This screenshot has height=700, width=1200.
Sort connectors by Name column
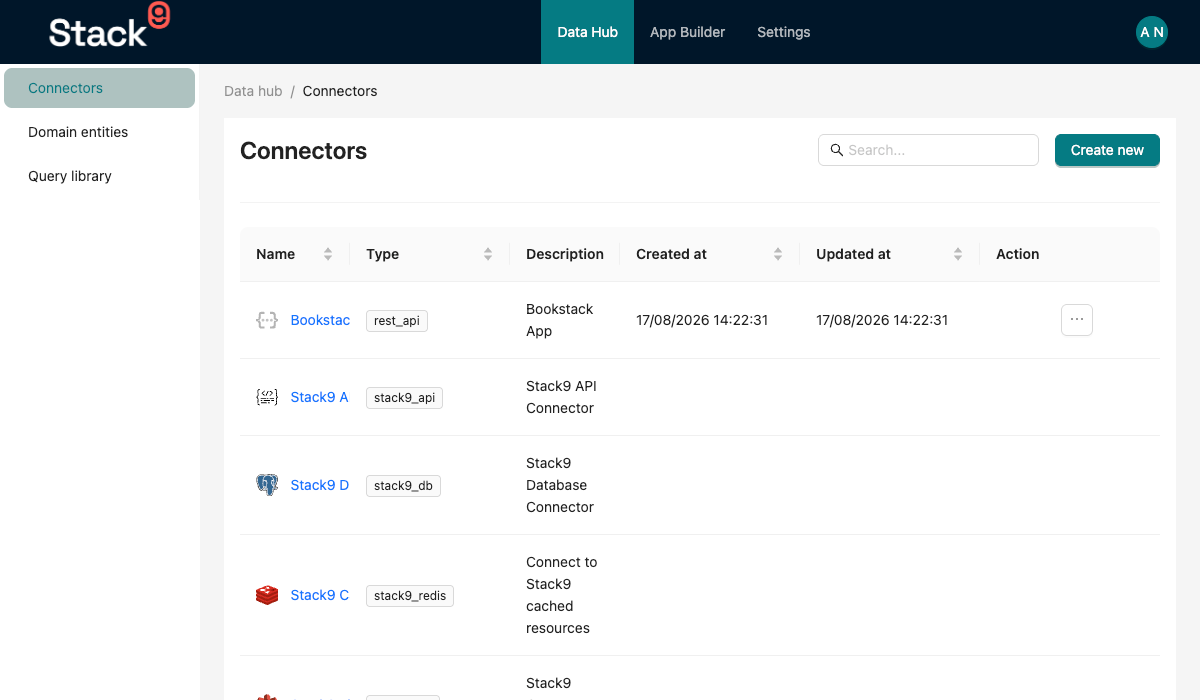click(327, 254)
